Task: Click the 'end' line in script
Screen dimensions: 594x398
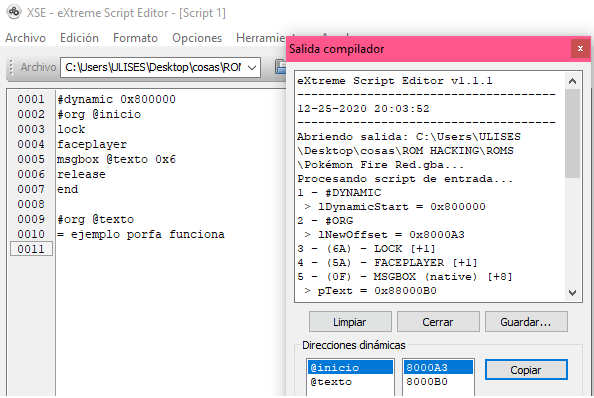Action: [x=67, y=189]
